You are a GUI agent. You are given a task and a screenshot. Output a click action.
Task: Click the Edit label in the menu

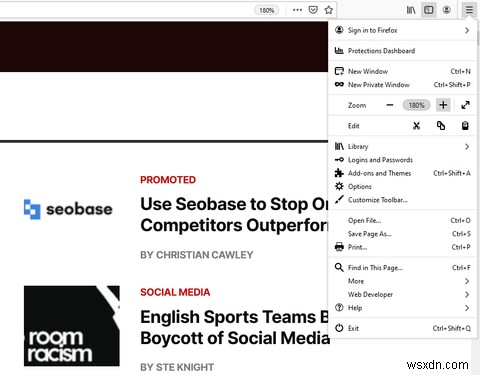[354, 126]
